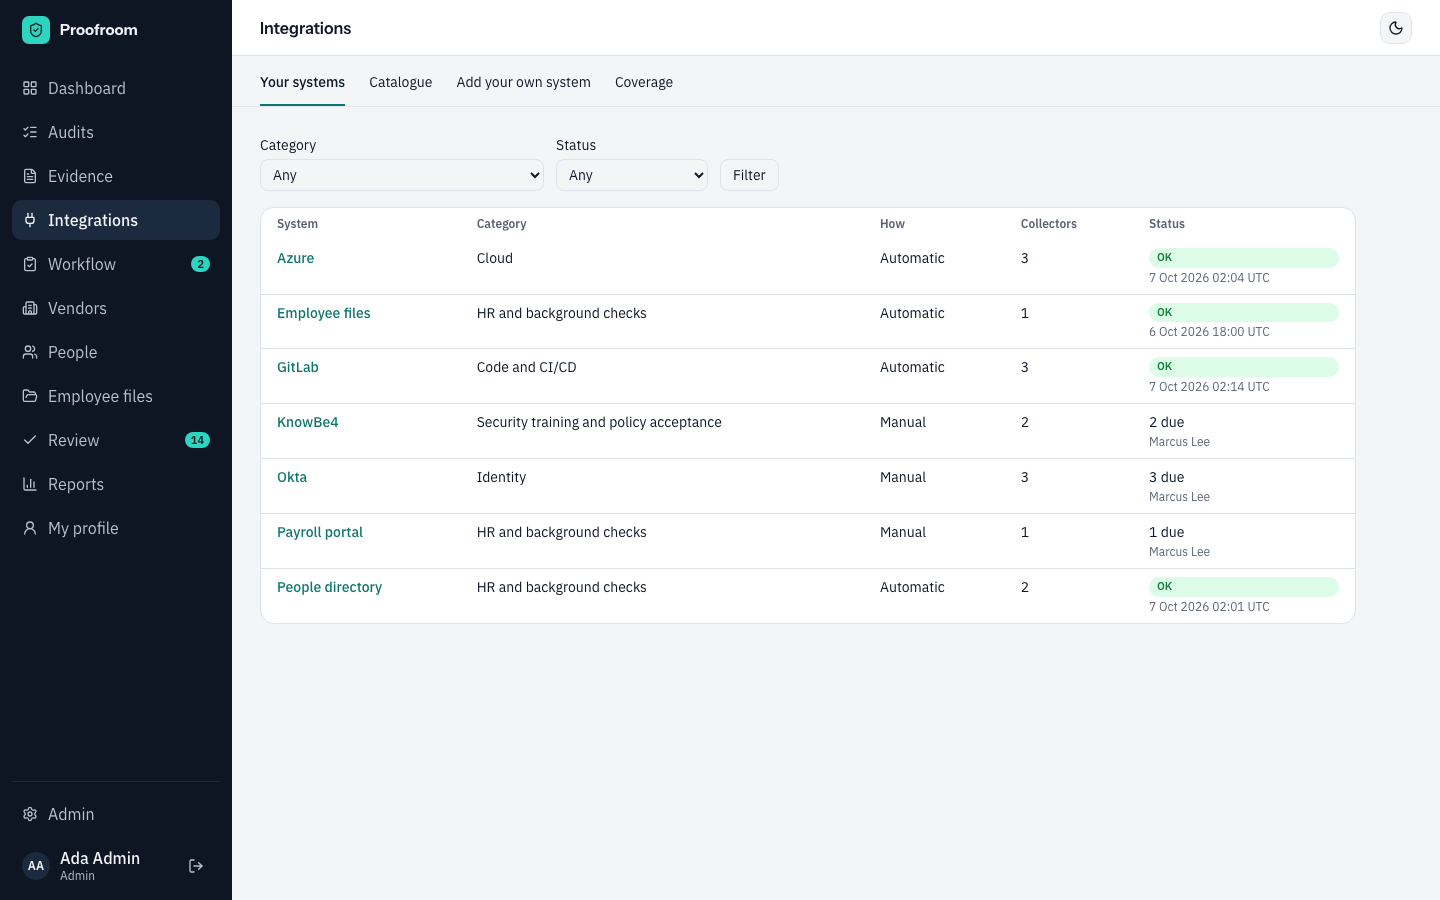Open the Category filter dropdown
1440x900 pixels.
pyautogui.click(x=402, y=175)
